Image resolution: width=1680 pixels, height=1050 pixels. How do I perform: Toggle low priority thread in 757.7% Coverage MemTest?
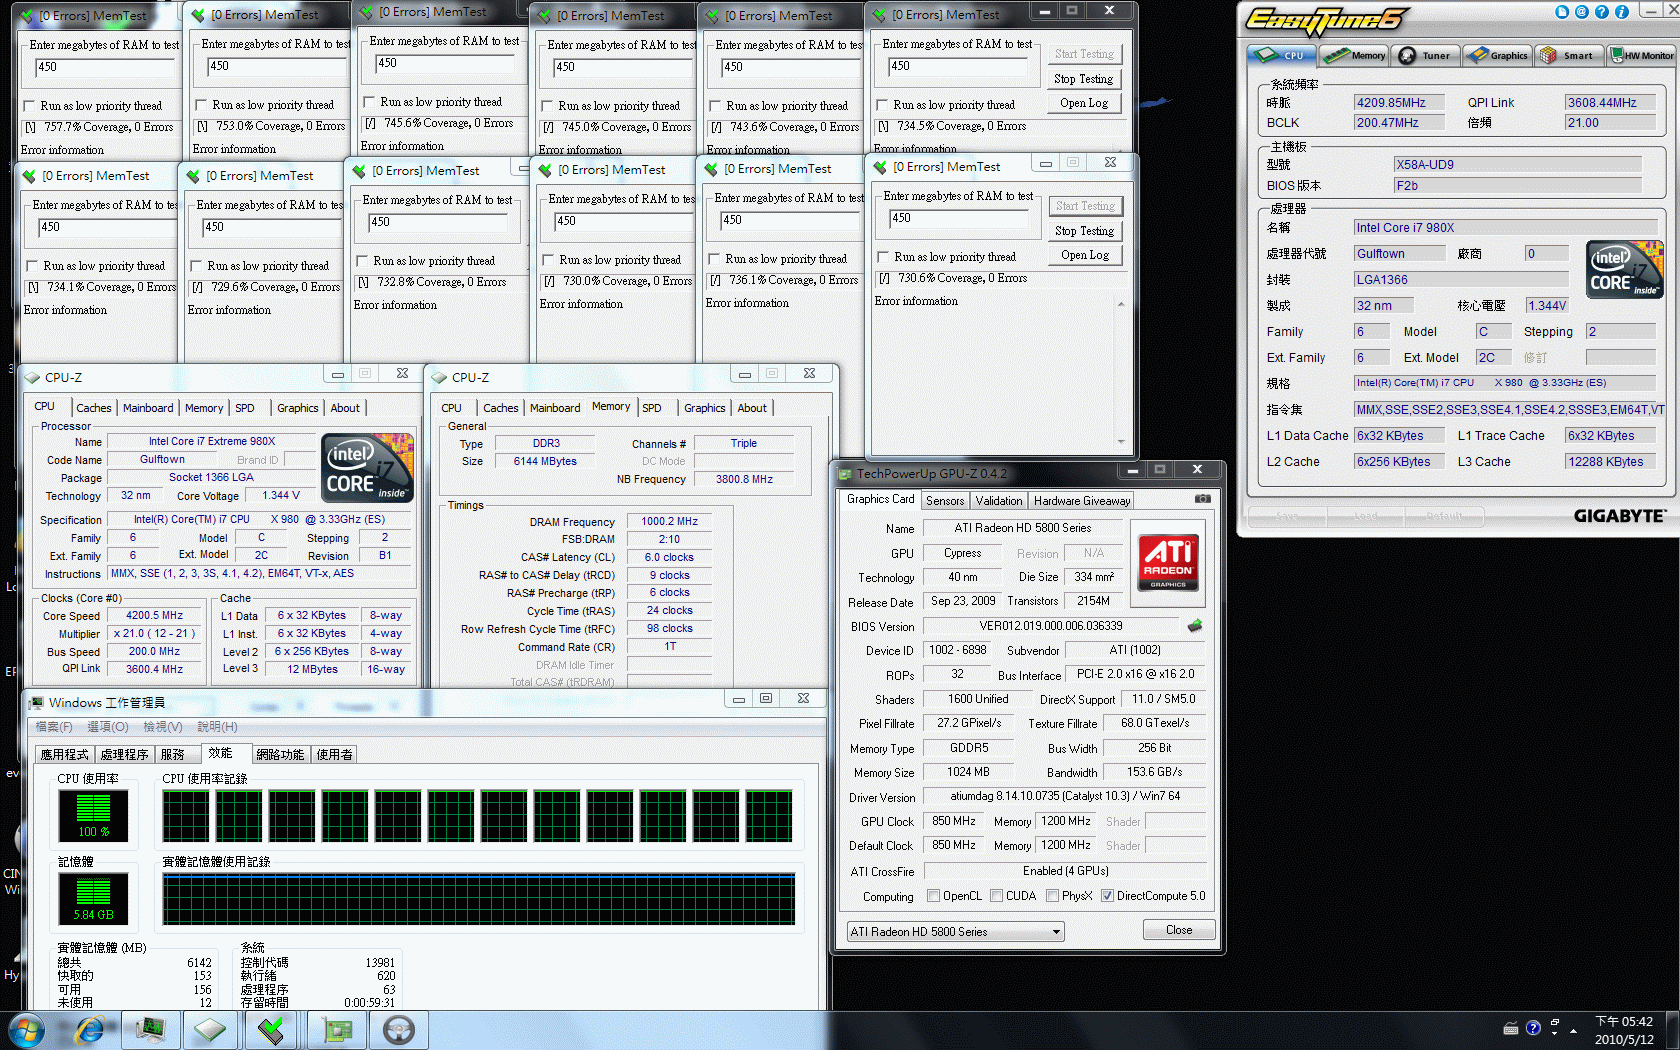(29, 106)
